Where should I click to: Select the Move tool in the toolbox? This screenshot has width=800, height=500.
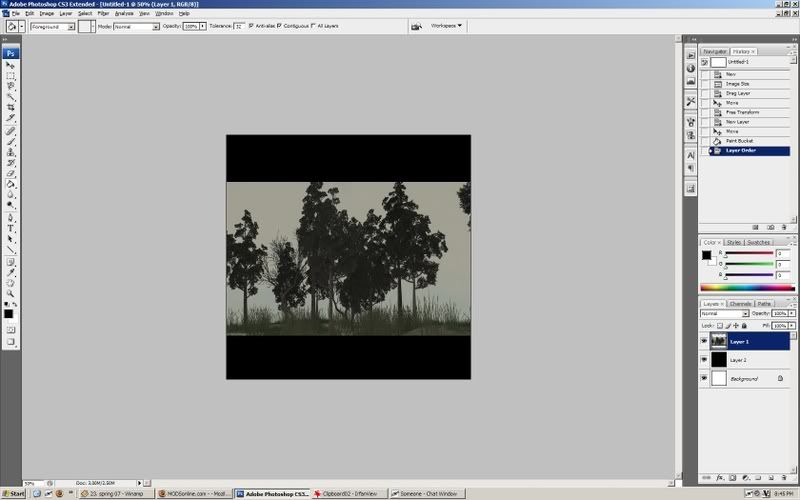[11, 65]
